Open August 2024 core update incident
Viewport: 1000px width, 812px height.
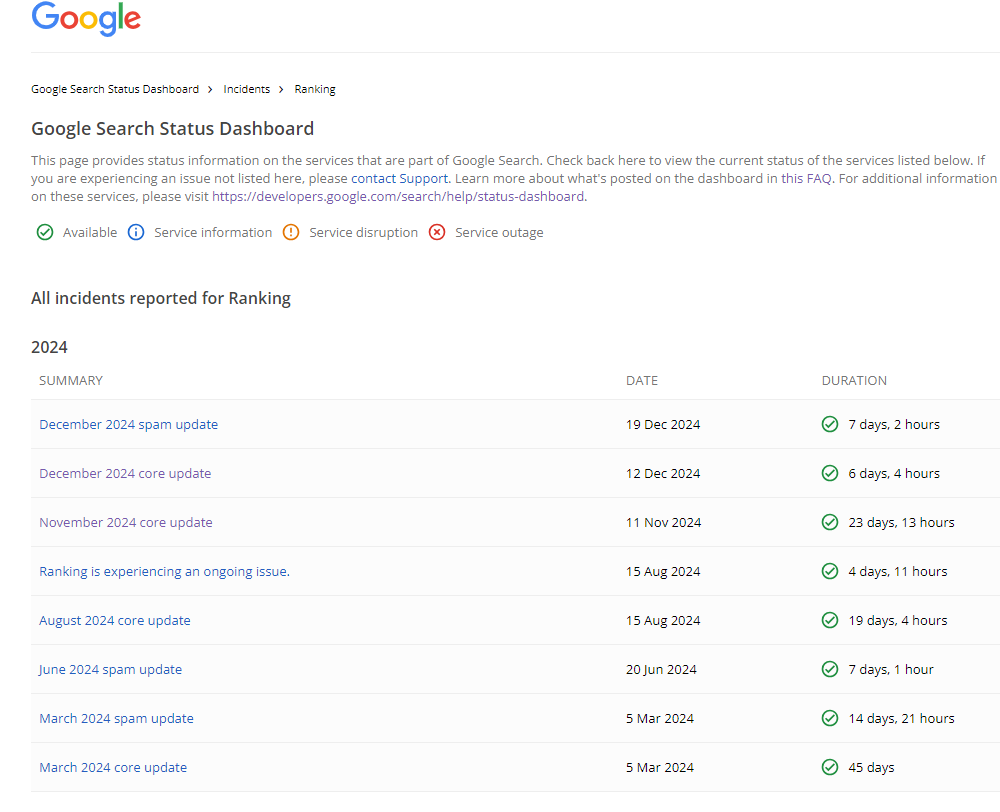point(115,620)
